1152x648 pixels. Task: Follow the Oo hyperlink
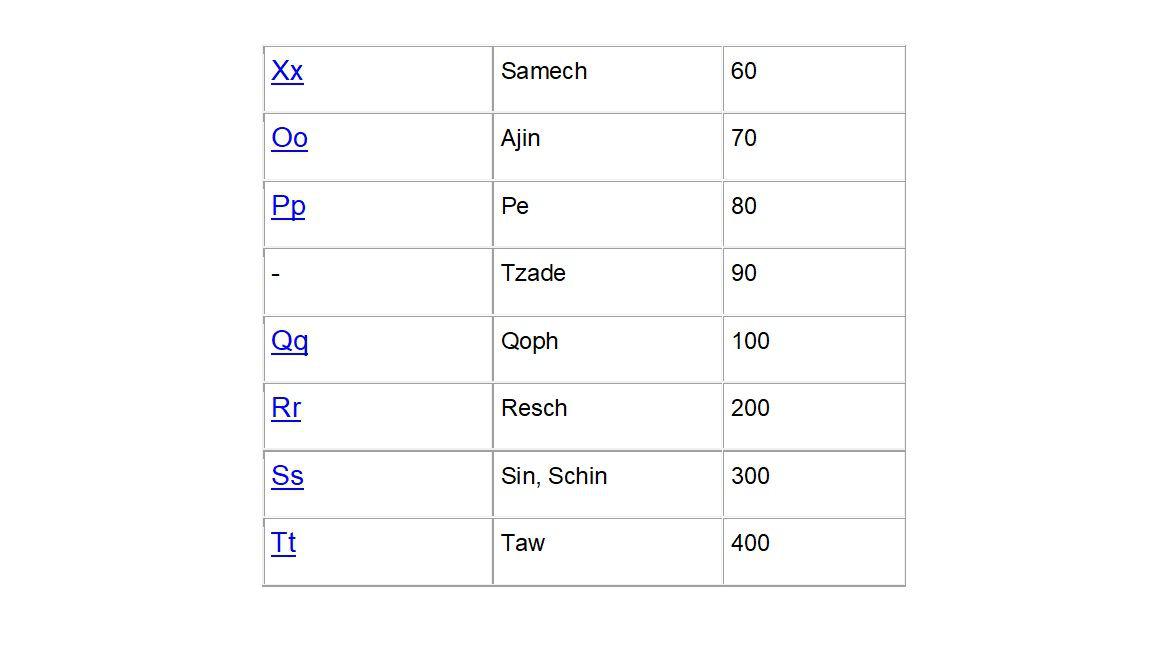coord(289,138)
